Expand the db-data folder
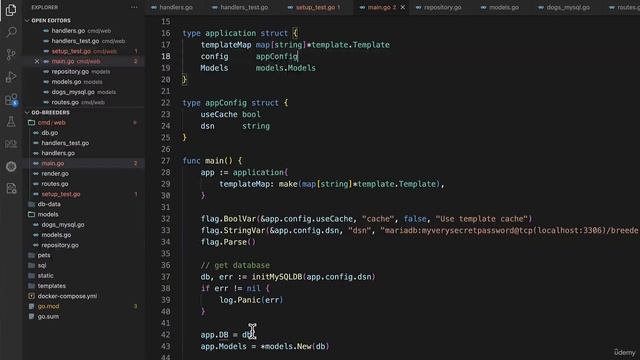This screenshot has width=640, height=360. point(49,204)
